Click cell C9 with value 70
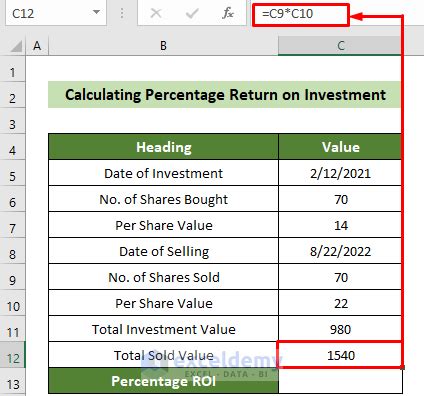 tap(340, 277)
